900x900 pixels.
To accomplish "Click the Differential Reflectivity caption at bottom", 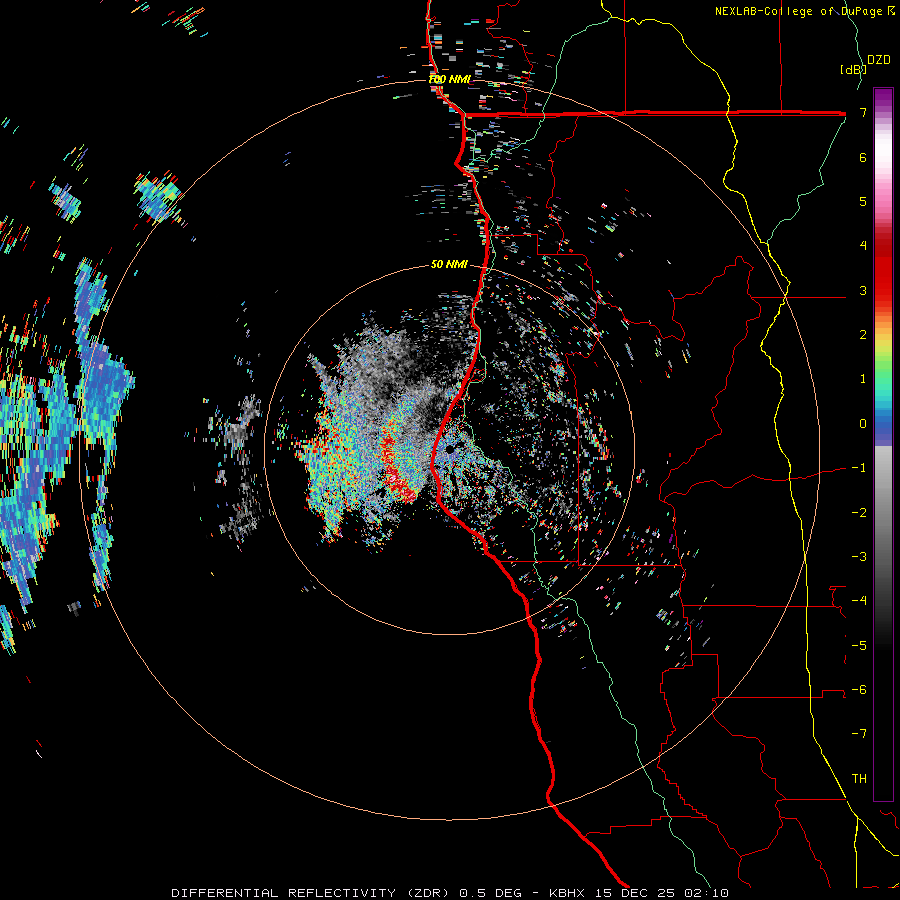I will [449, 893].
